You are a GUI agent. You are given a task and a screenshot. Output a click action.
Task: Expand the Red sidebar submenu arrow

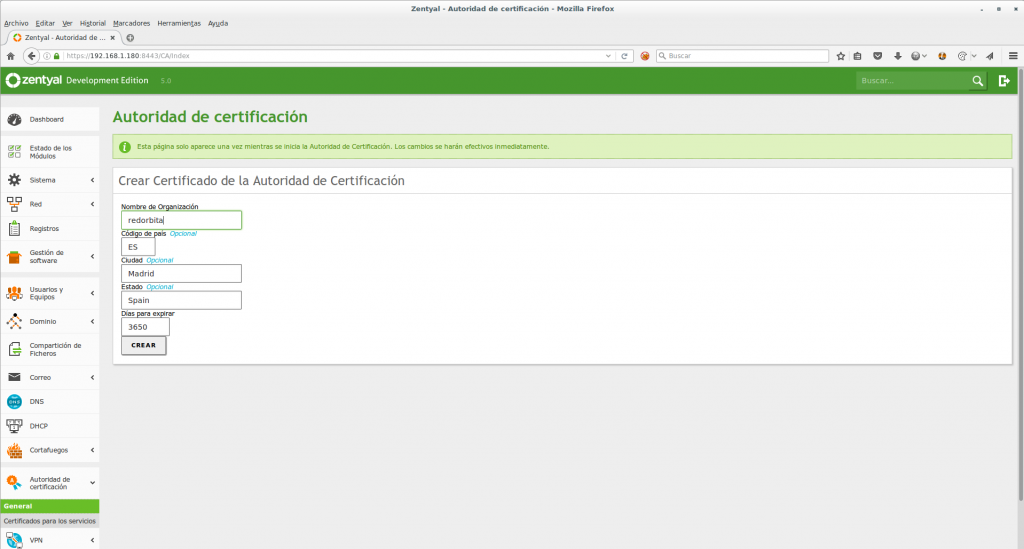tap(92, 204)
